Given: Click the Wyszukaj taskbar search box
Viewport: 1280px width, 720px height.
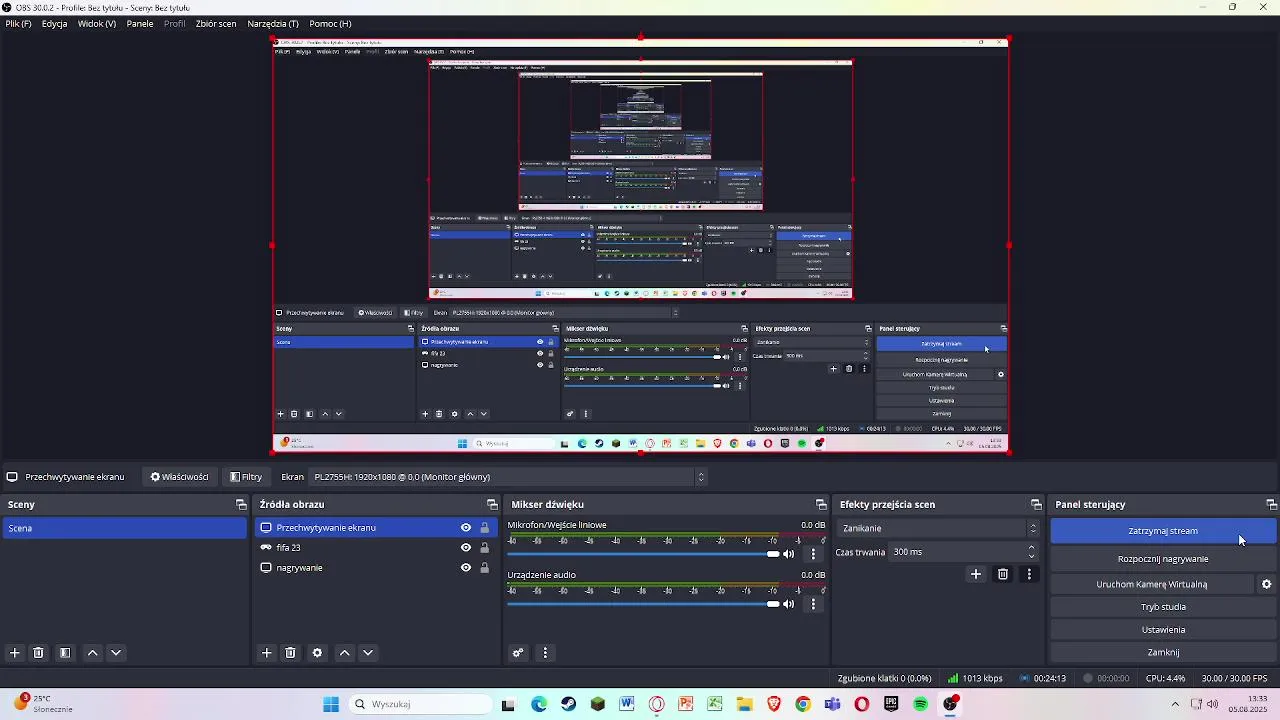Looking at the screenshot, I should 420,704.
